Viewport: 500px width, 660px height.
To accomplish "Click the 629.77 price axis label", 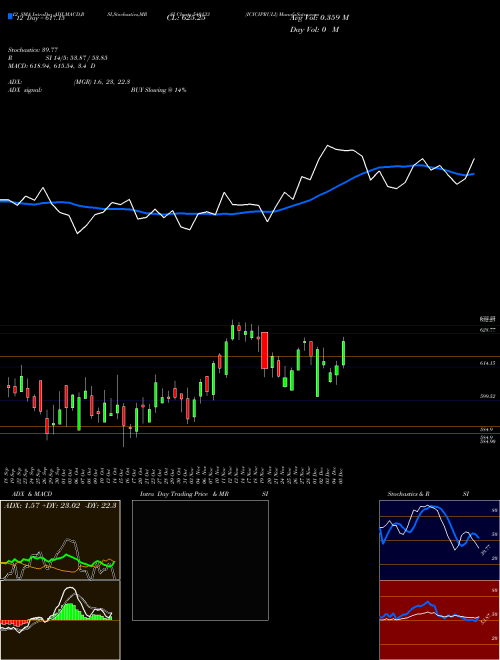I will (488, 330).
